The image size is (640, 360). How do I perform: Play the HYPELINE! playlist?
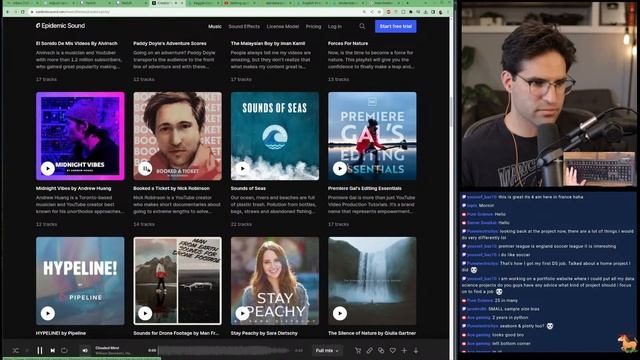(x=47, y=313)
